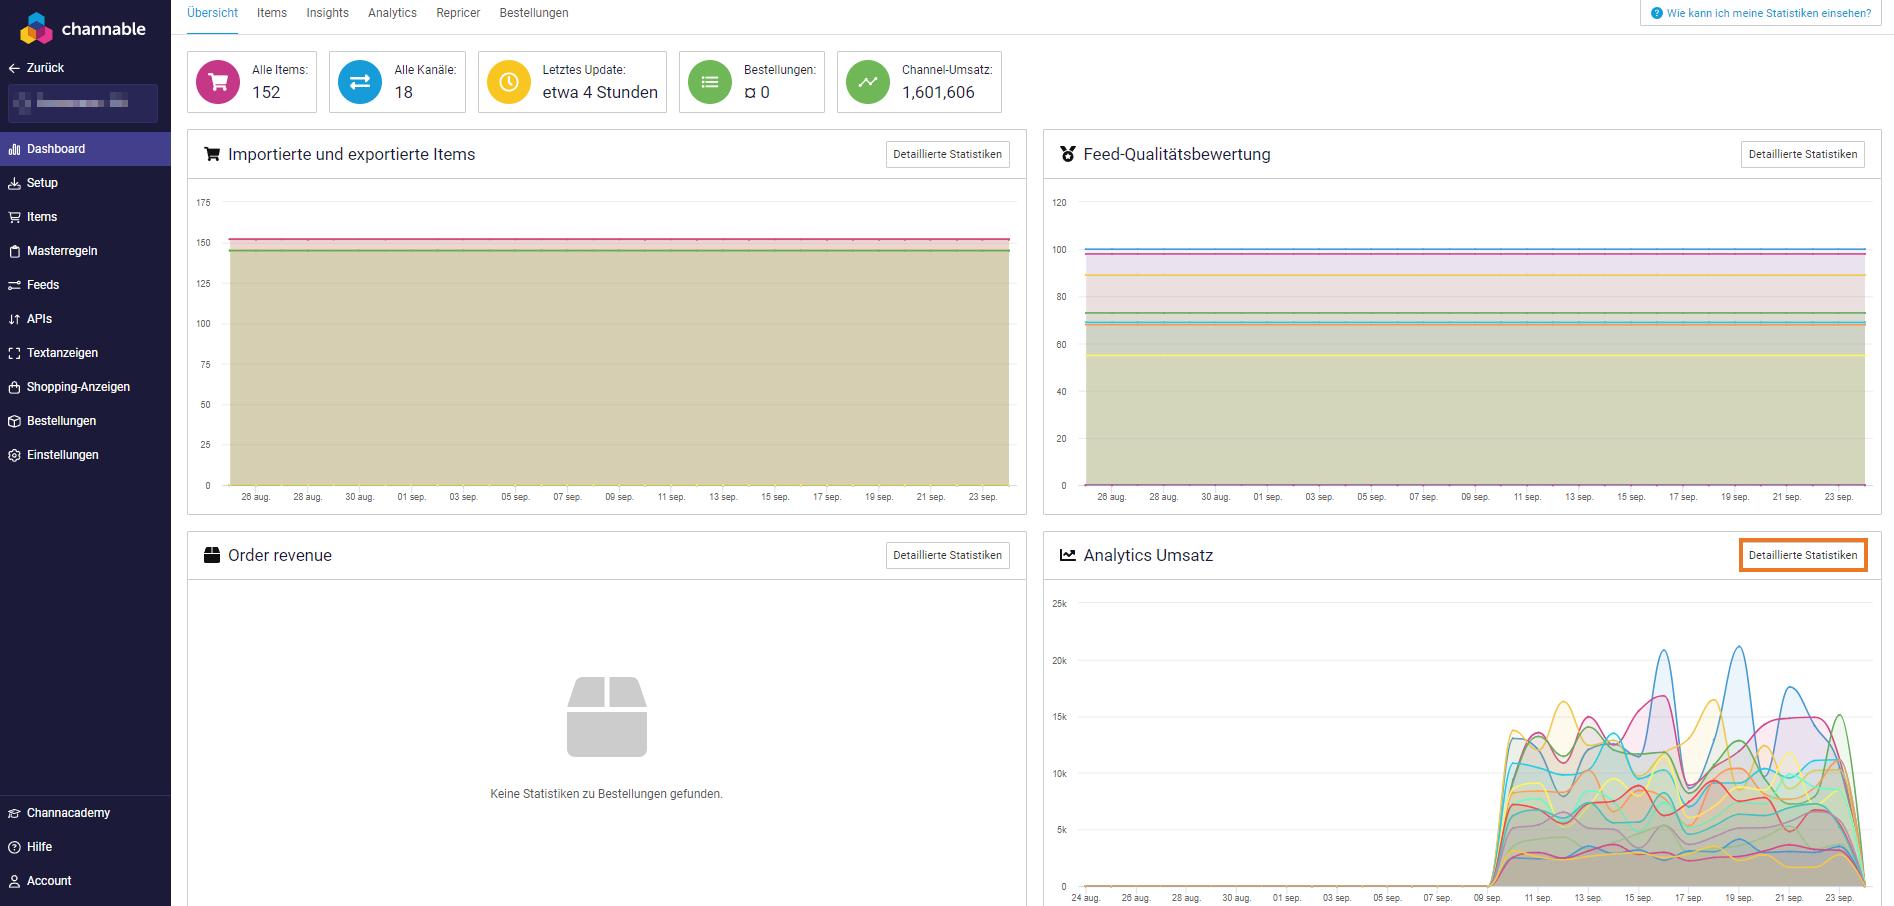Open Detaillierte Statistiken for Order revenue

(x=947, y=555)
